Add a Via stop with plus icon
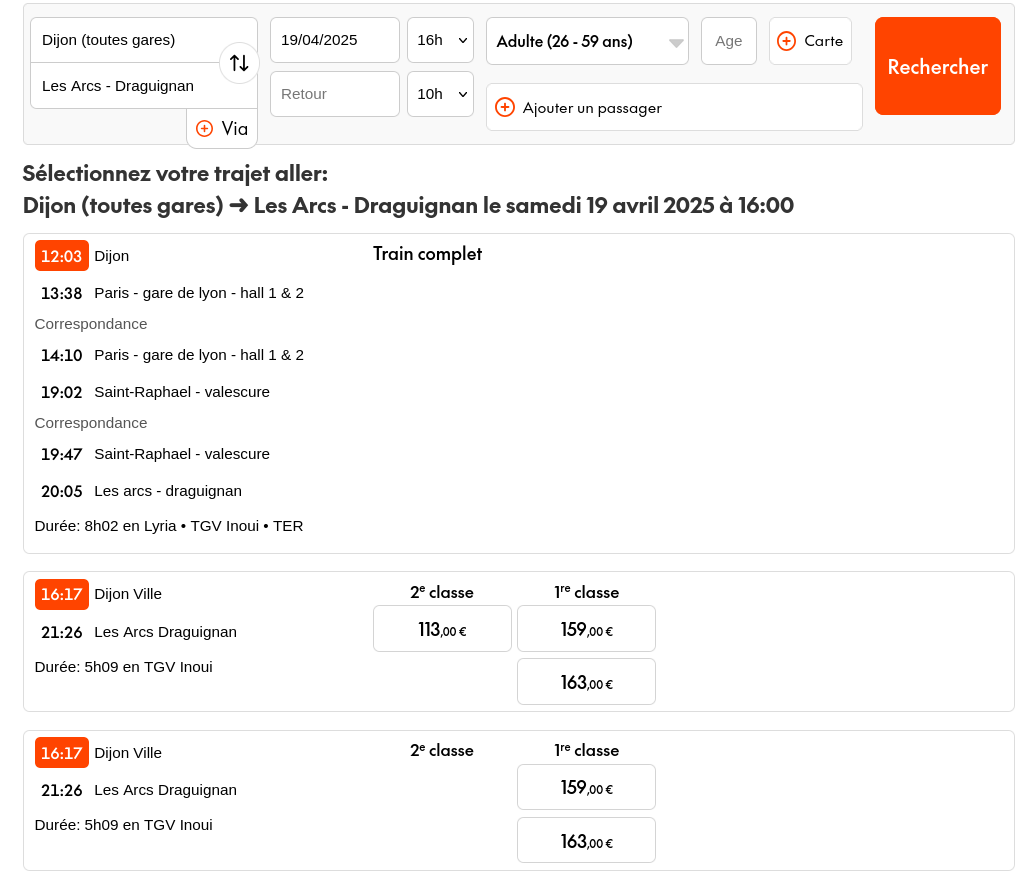Viewport: 1030px width, 881px height. pos(205,128)
